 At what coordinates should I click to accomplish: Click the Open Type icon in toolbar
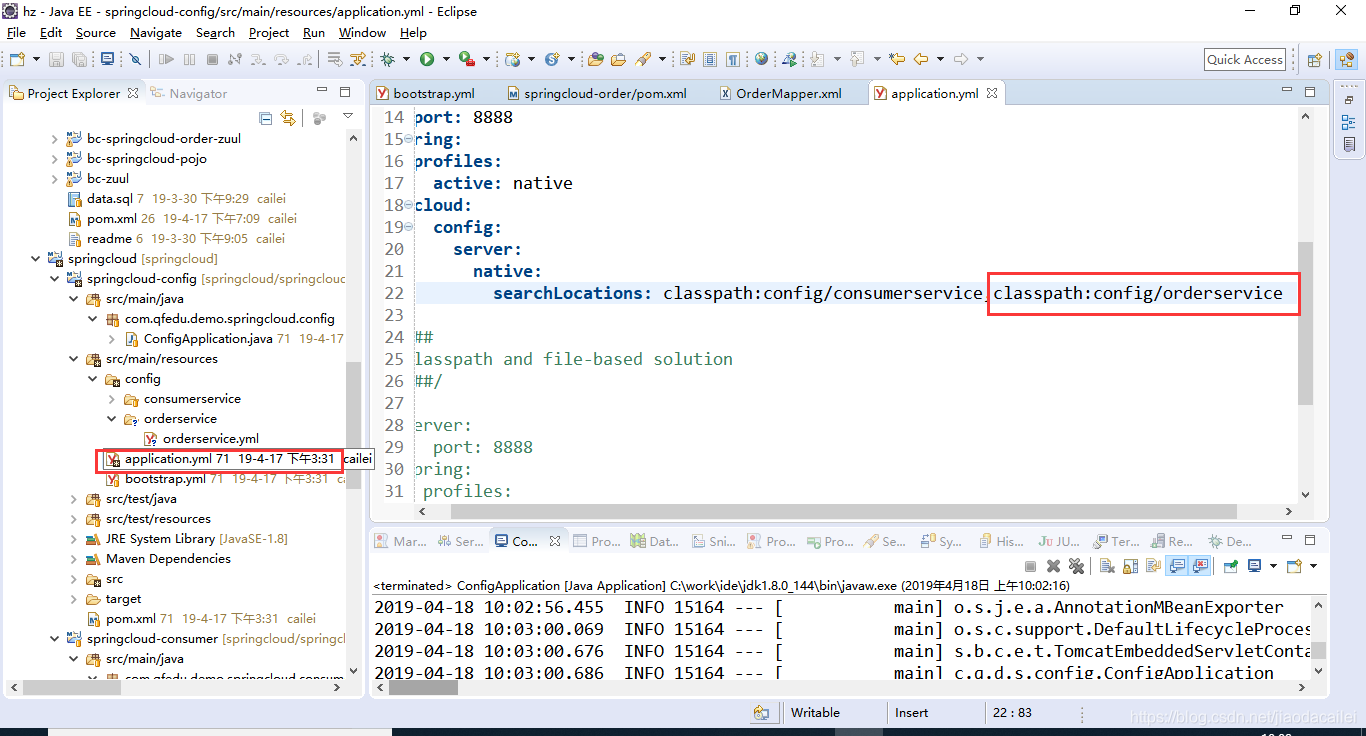(595, 60)
